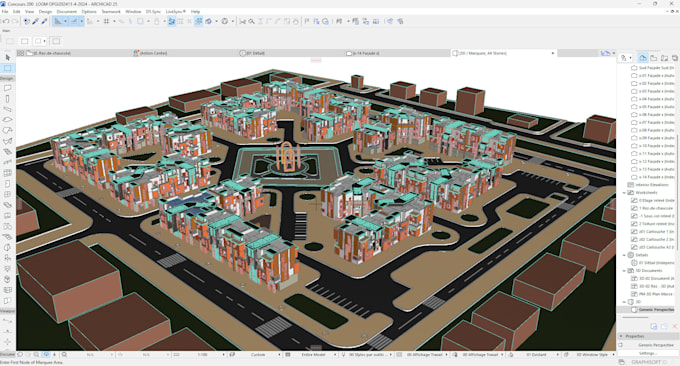
Task: Open the Window menu
Action: click(x=133, y=12)
